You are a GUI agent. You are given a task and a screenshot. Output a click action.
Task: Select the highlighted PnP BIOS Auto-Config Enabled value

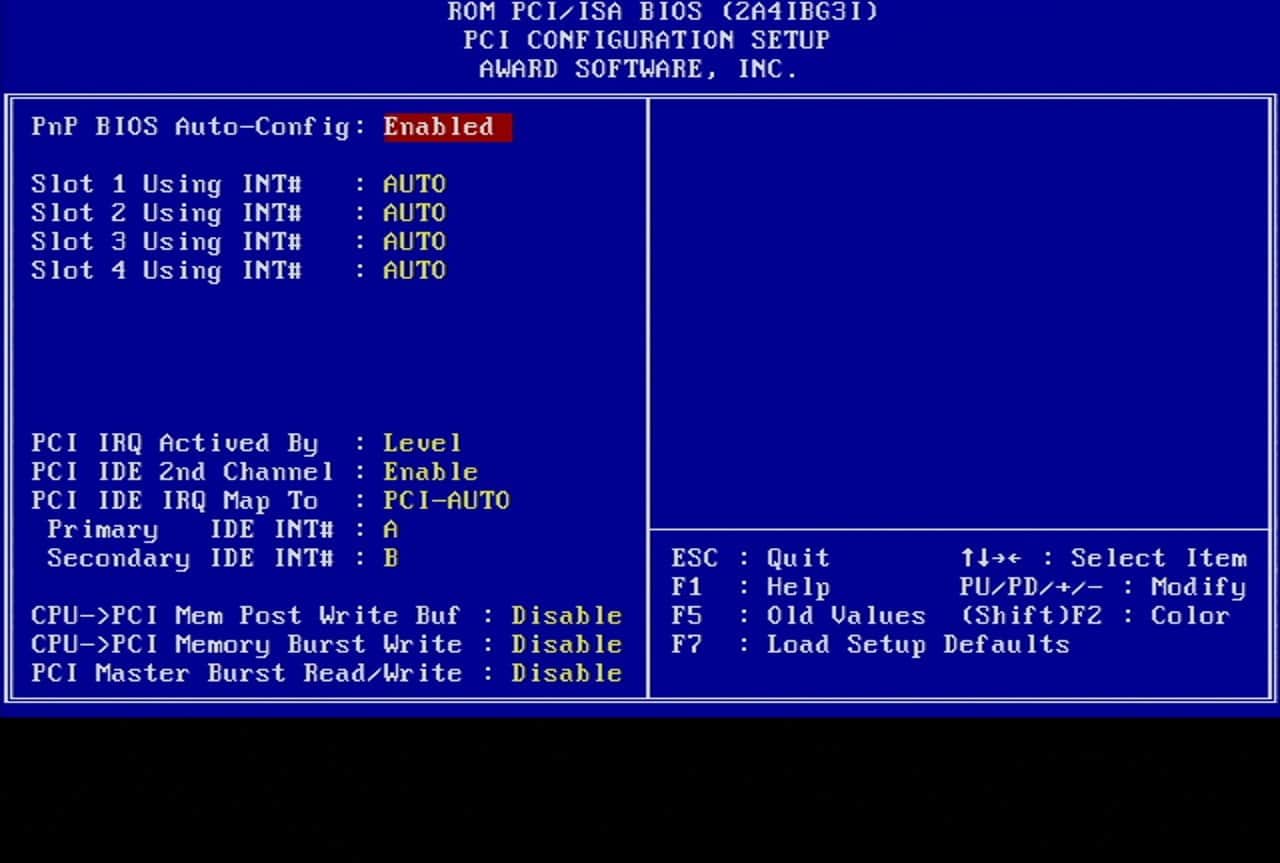(x=447, y=127)
